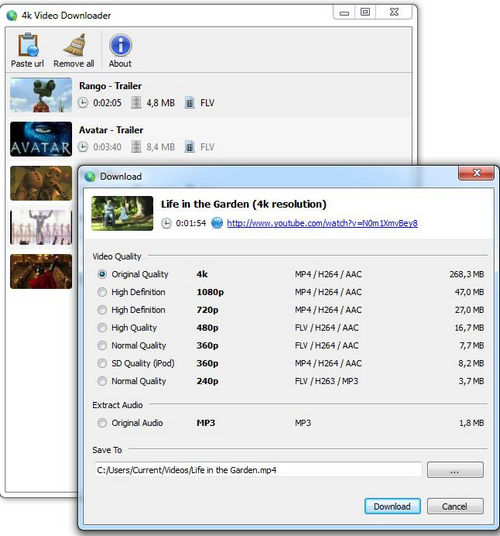Click the "47,0 MB" size value
The image size is (500, 536).
point(469,292)
